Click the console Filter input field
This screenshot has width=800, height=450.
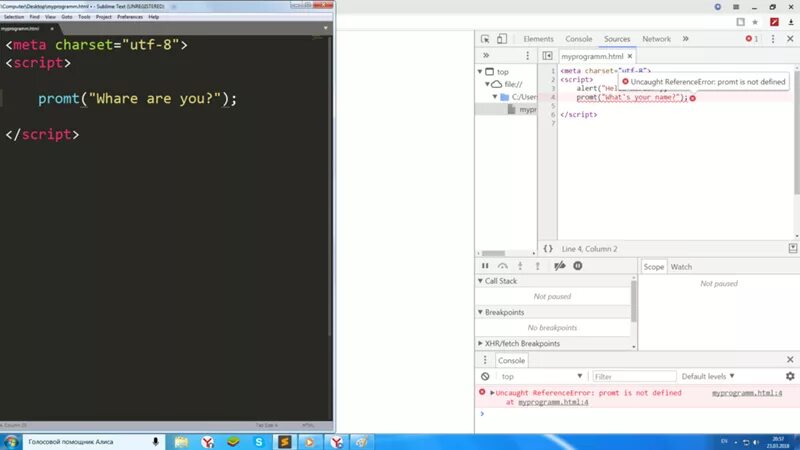[634, 377]
